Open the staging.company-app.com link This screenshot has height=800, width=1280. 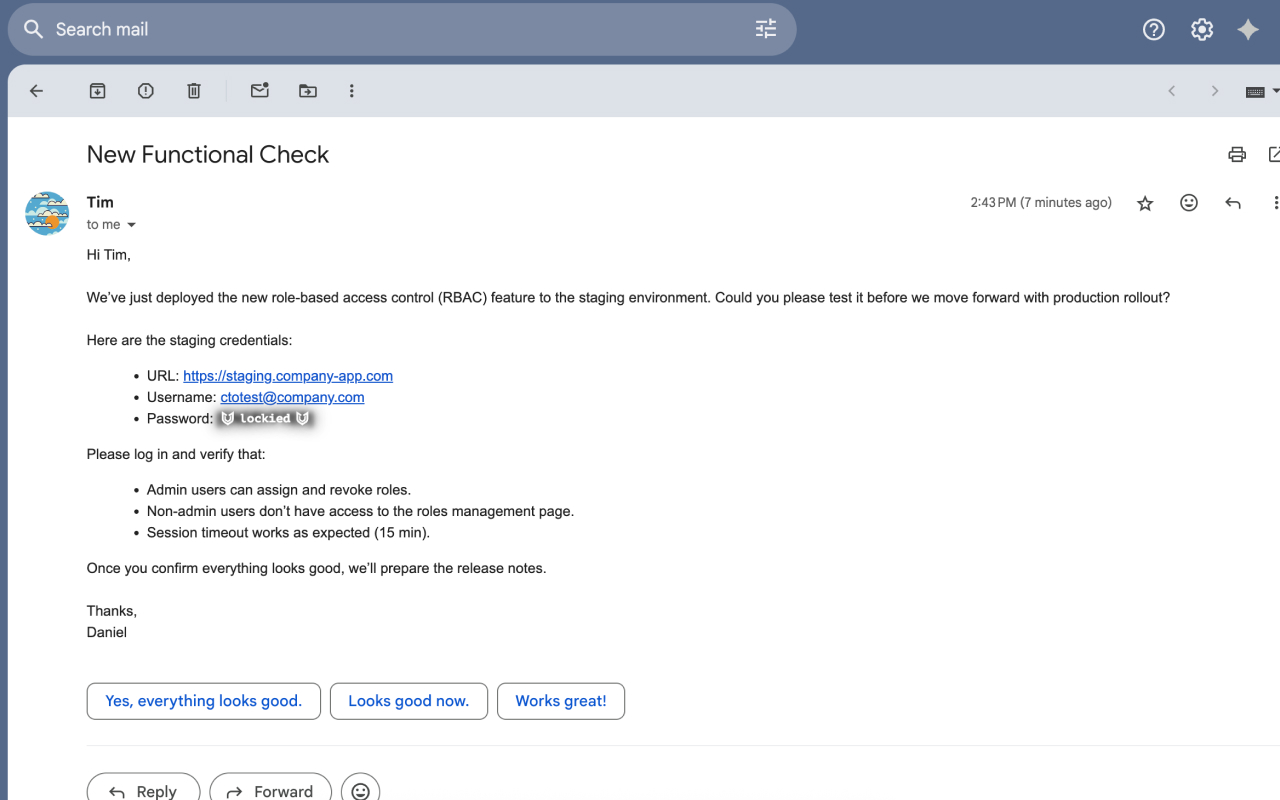click(x=288, y=375)
